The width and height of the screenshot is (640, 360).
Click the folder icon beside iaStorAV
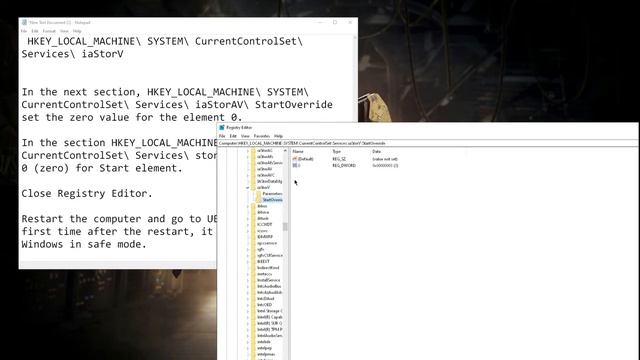(x=253, y=169)
